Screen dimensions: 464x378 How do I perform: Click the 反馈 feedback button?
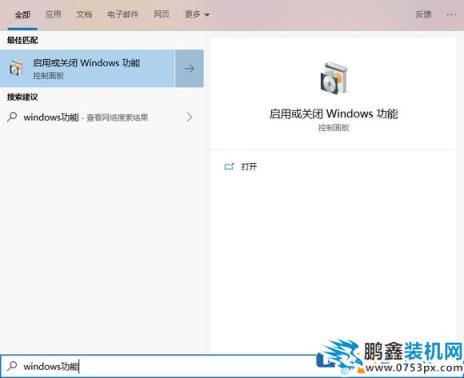[x=423, y=14]
